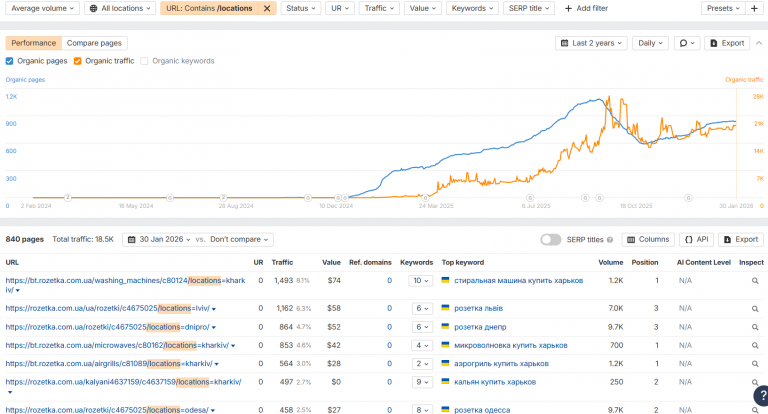Sort by the Traffic column header

pyautogui.click(x=282, y=263)
